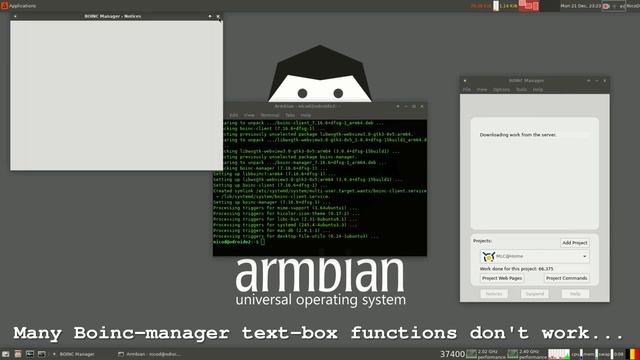Click the 37400 value in bottom panel
Screen dimensions: 640x360
(x=452, y=354)
